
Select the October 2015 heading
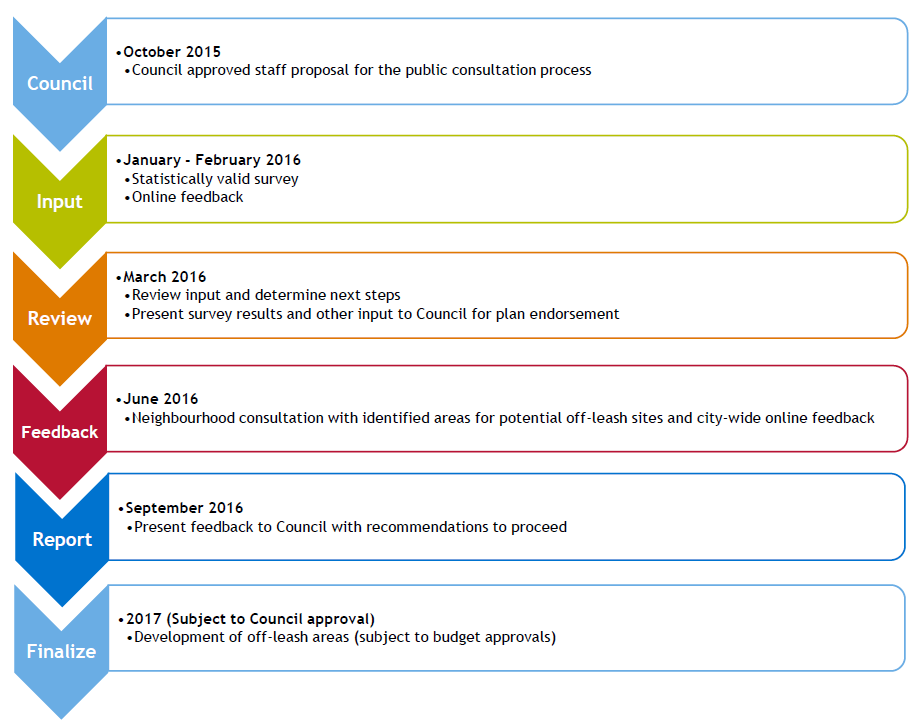coord(172,52)
